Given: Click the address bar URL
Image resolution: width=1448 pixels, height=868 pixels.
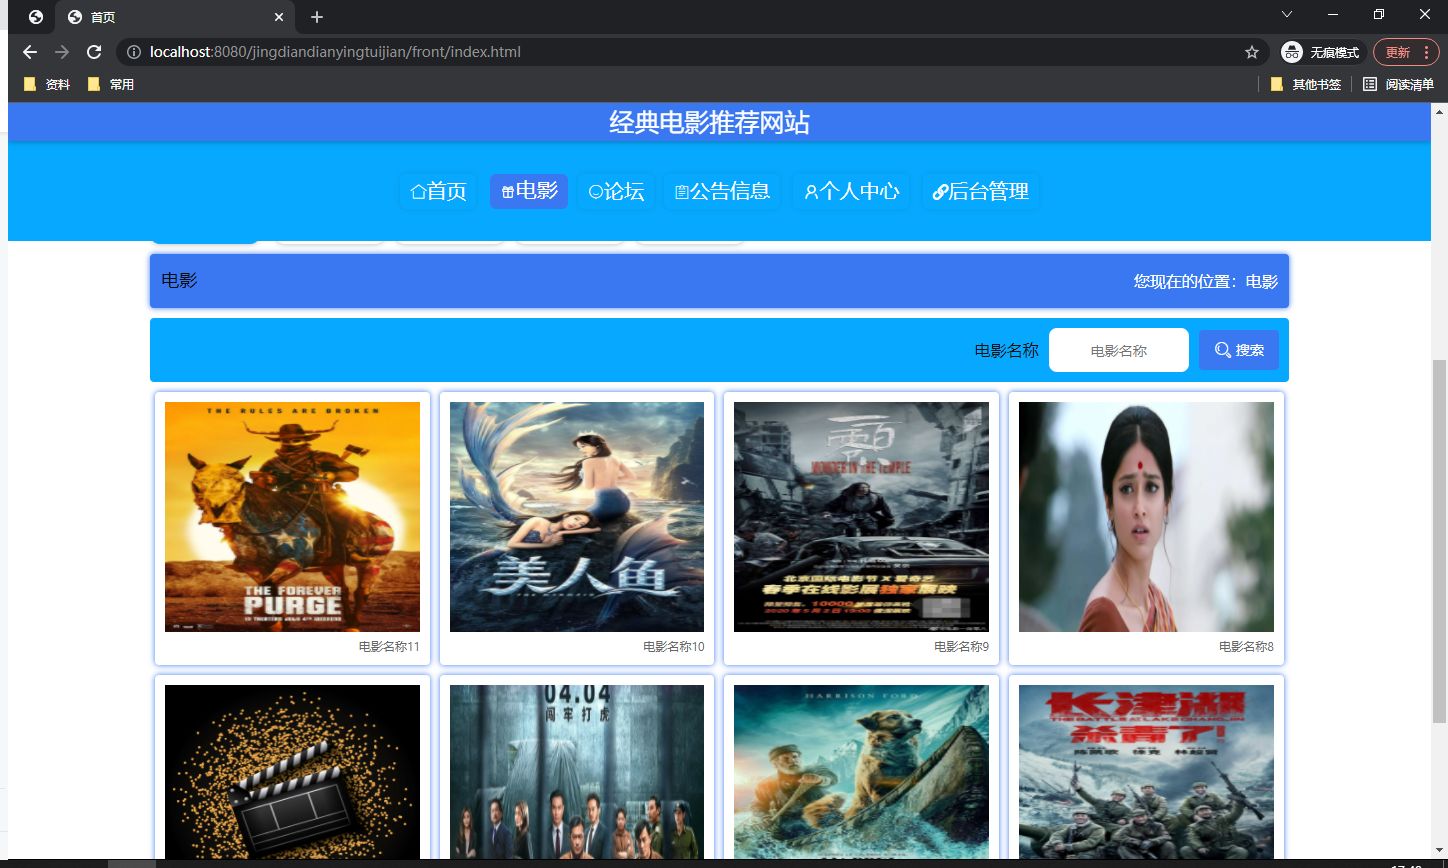Looking at the screenshot, I should point(335,52).
